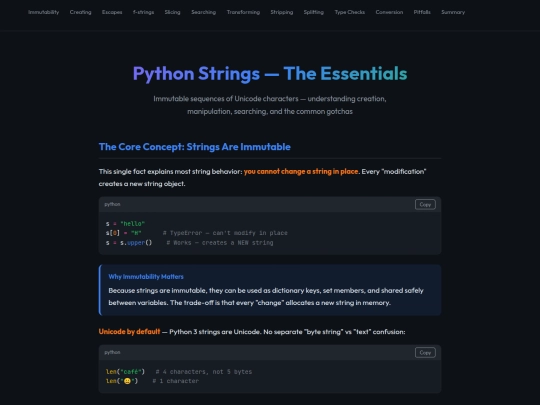The width and height of the screenshot is (540, 405).
Task: Click the Why Immutability Matters callout title
Action: pyautogui.click(x=146, y=277)
